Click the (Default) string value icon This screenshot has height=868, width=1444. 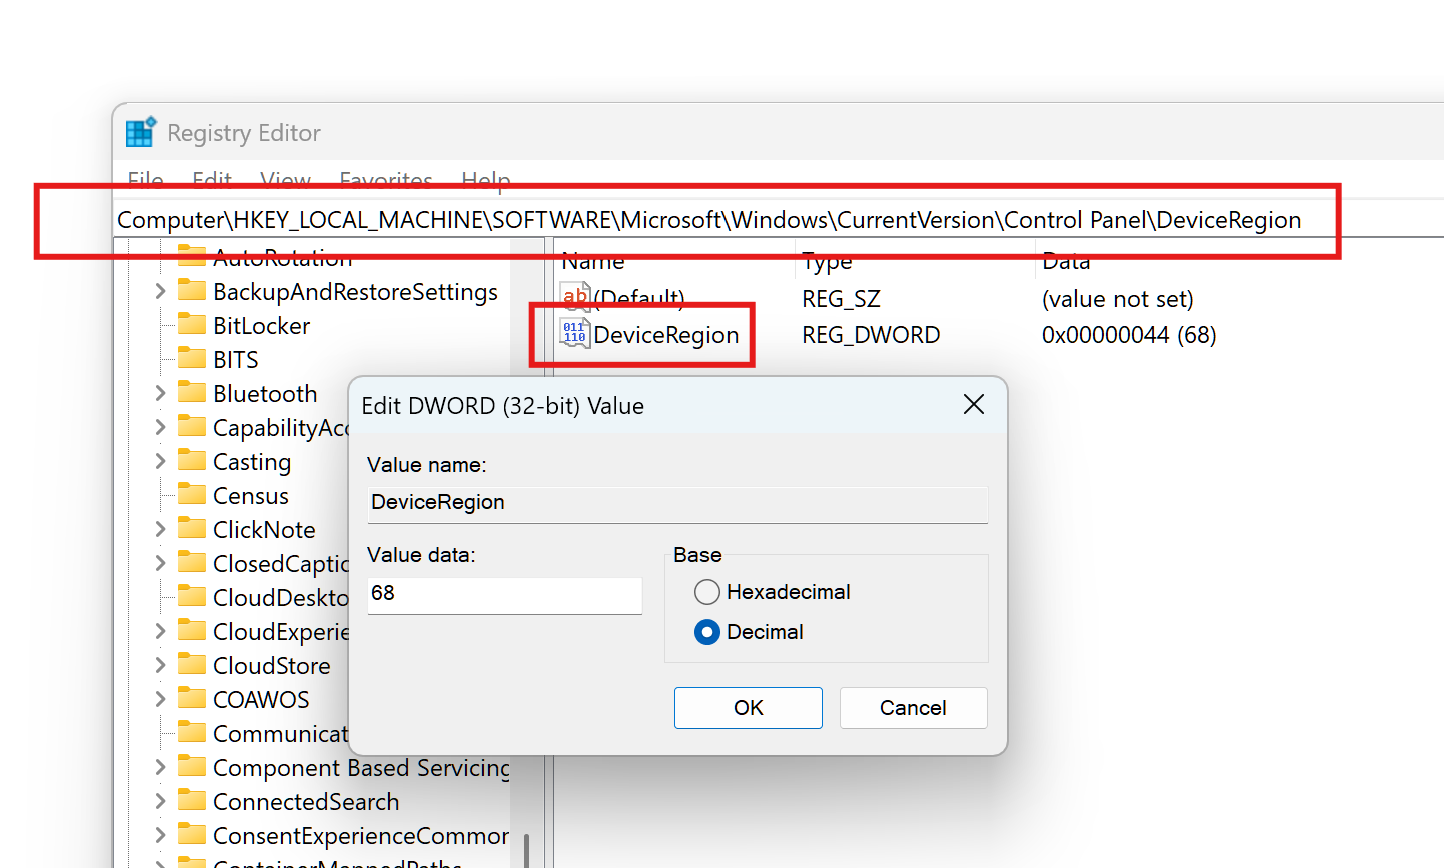pyautogui.click(x=575, y=297)
